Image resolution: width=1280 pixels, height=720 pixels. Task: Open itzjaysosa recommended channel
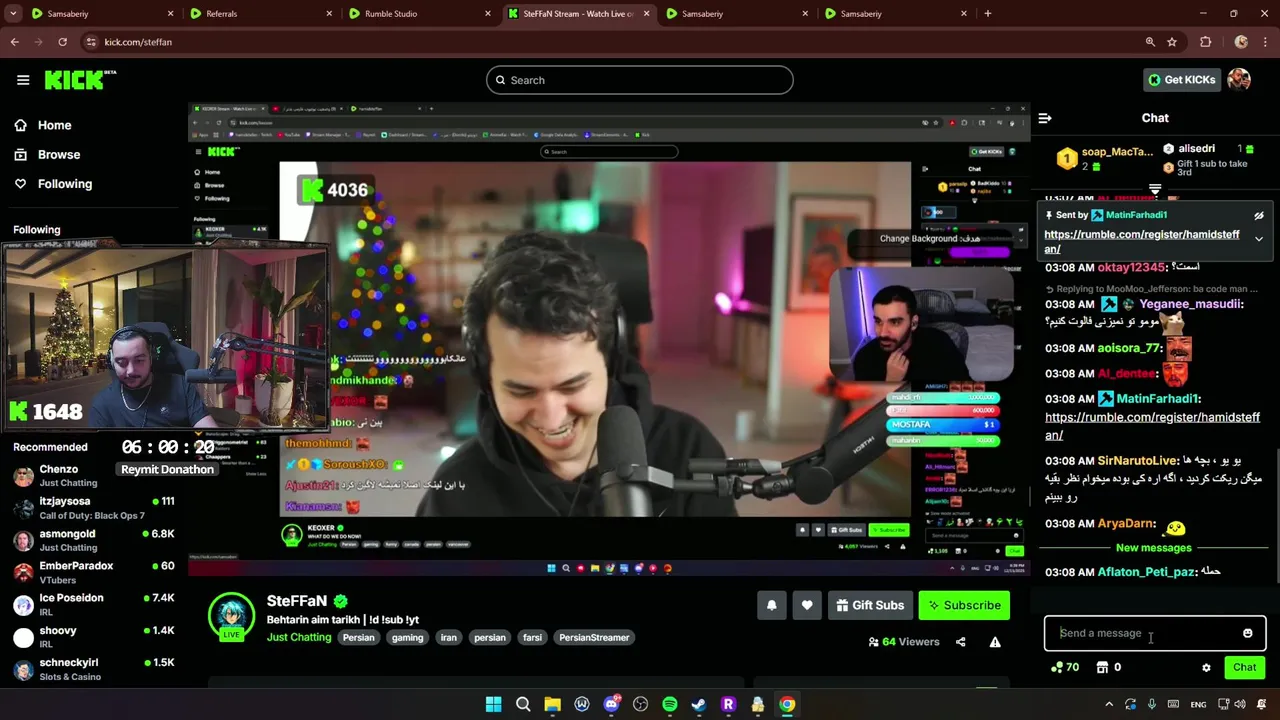pyautogui.click(x=94, y=508)
